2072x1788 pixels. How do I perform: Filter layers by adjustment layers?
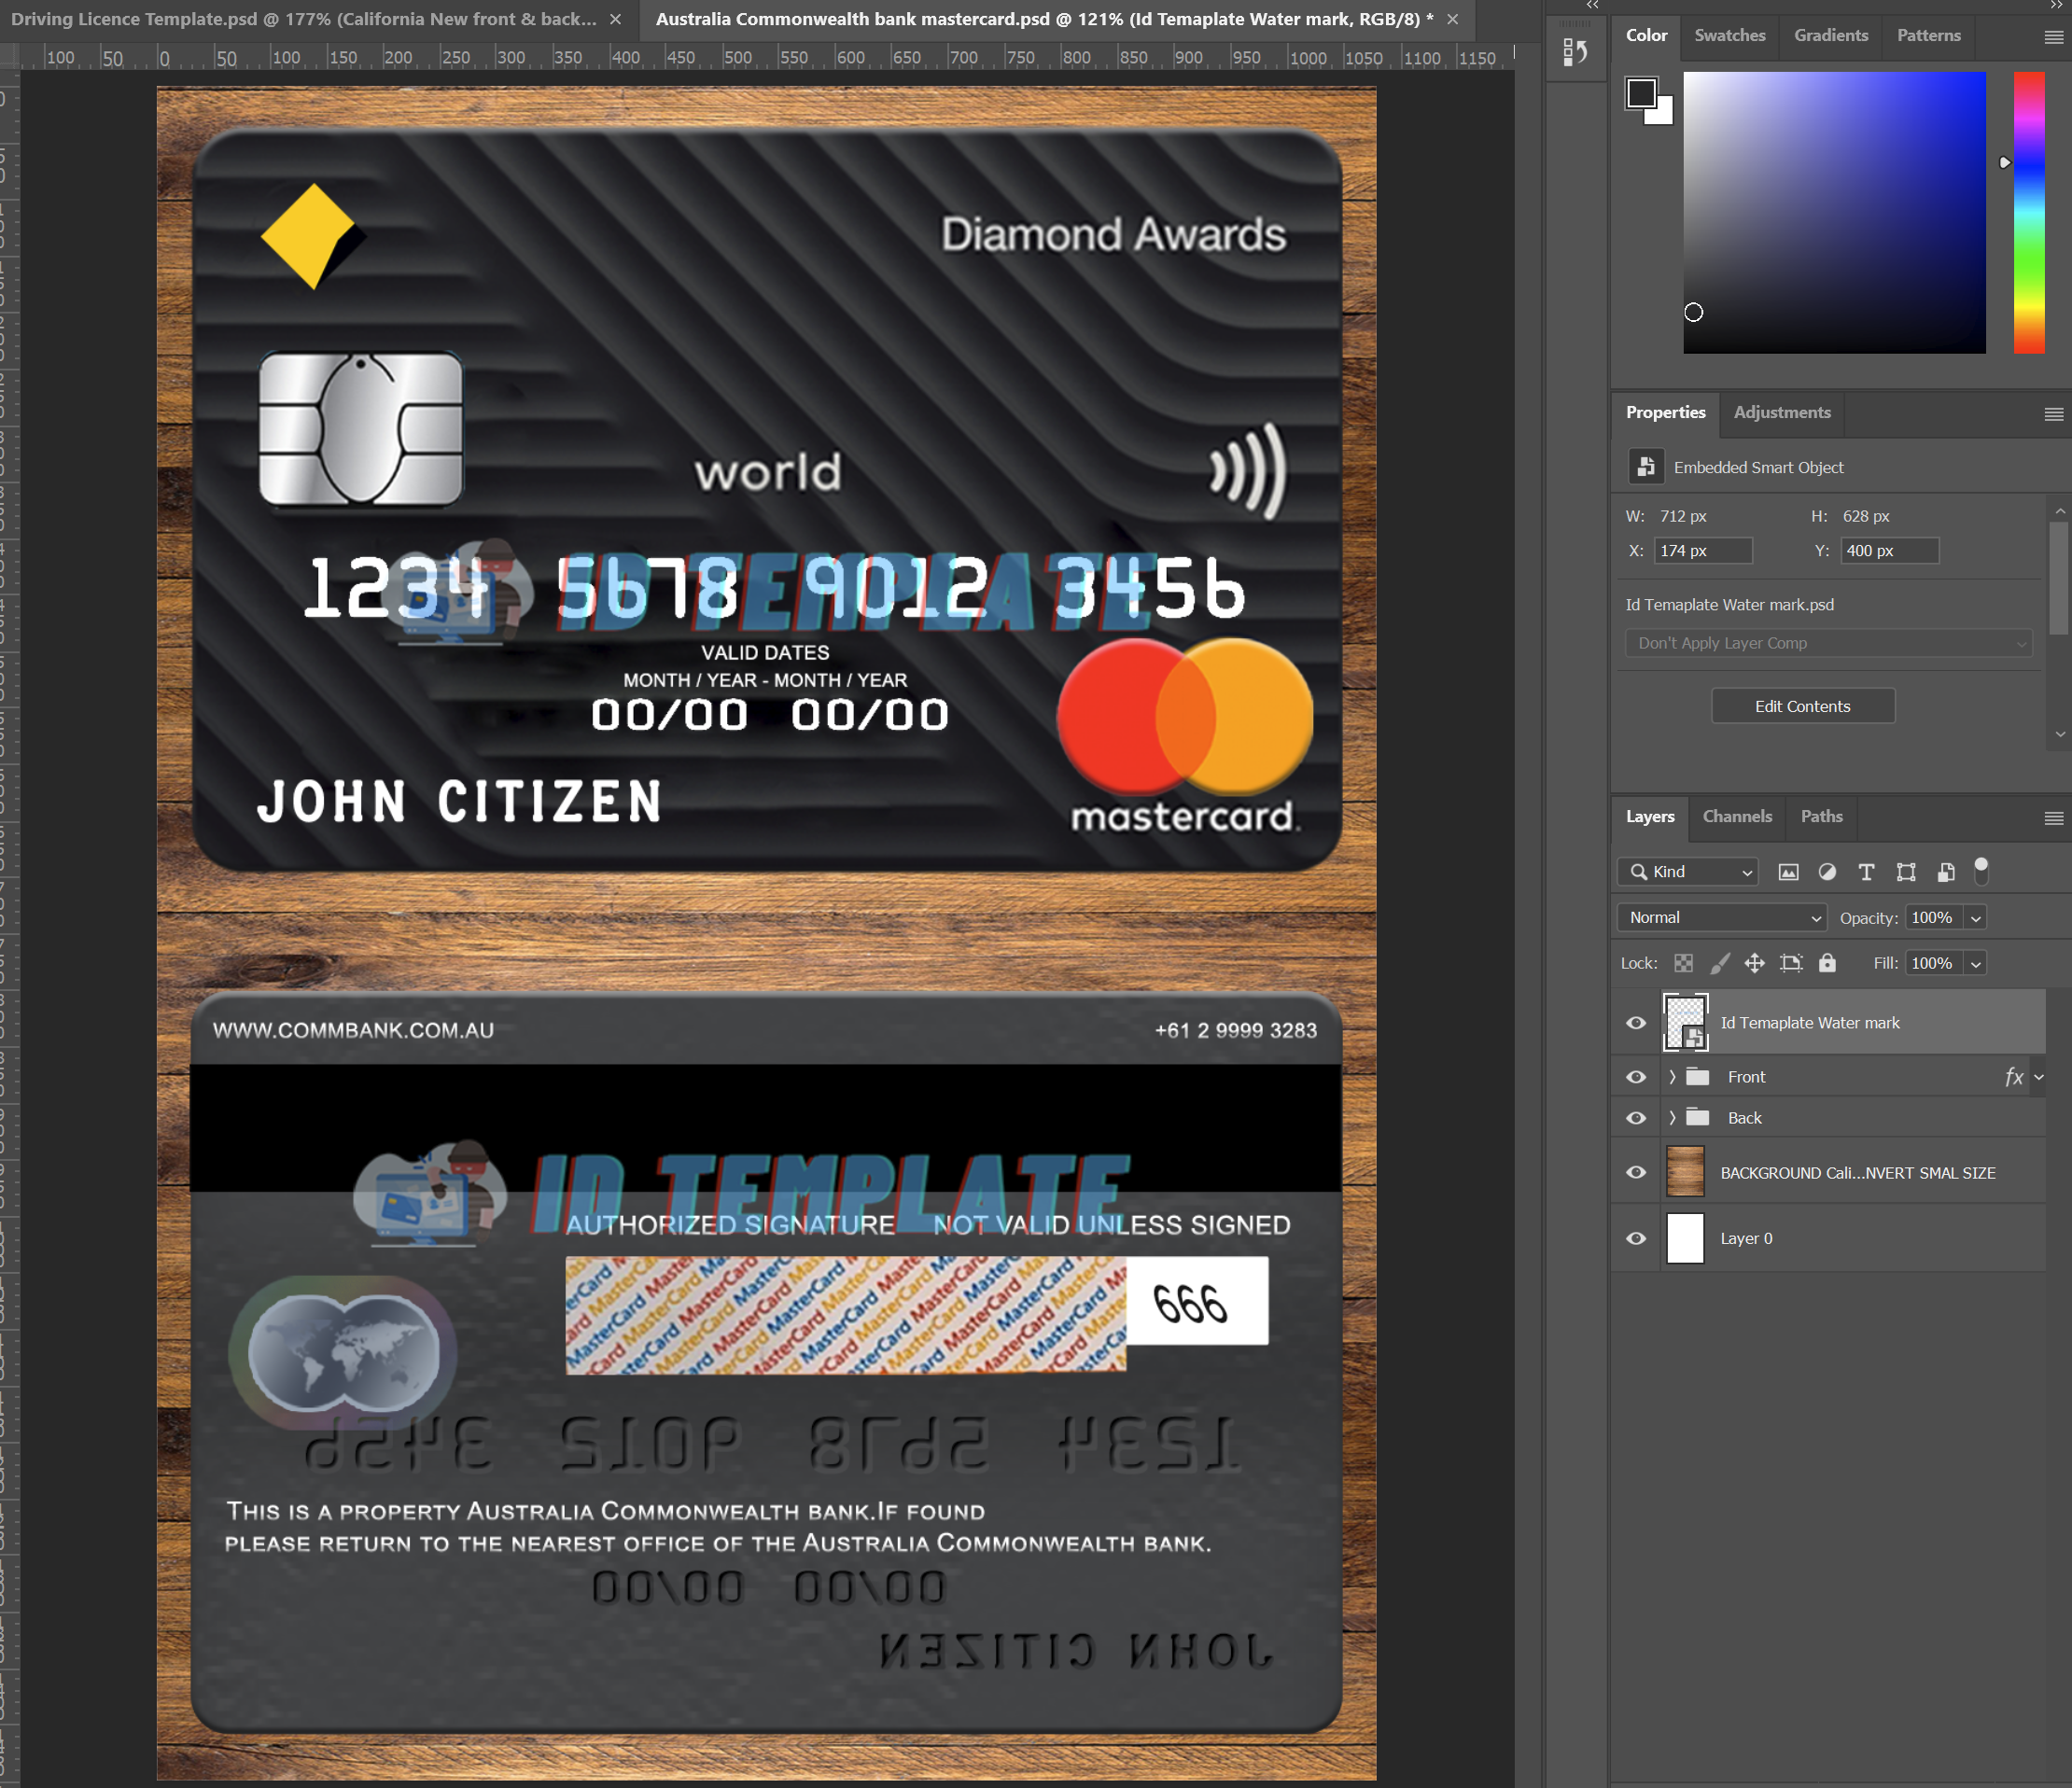click(x=1827, y=872)
